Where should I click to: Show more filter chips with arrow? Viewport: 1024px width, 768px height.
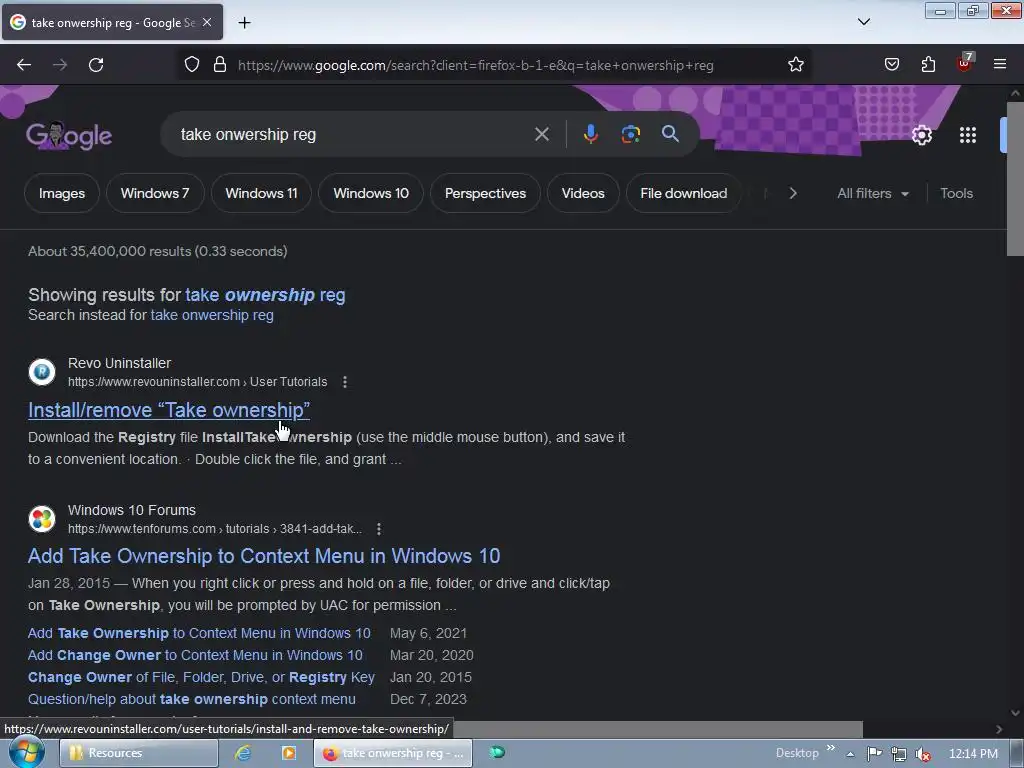(793, 193)
